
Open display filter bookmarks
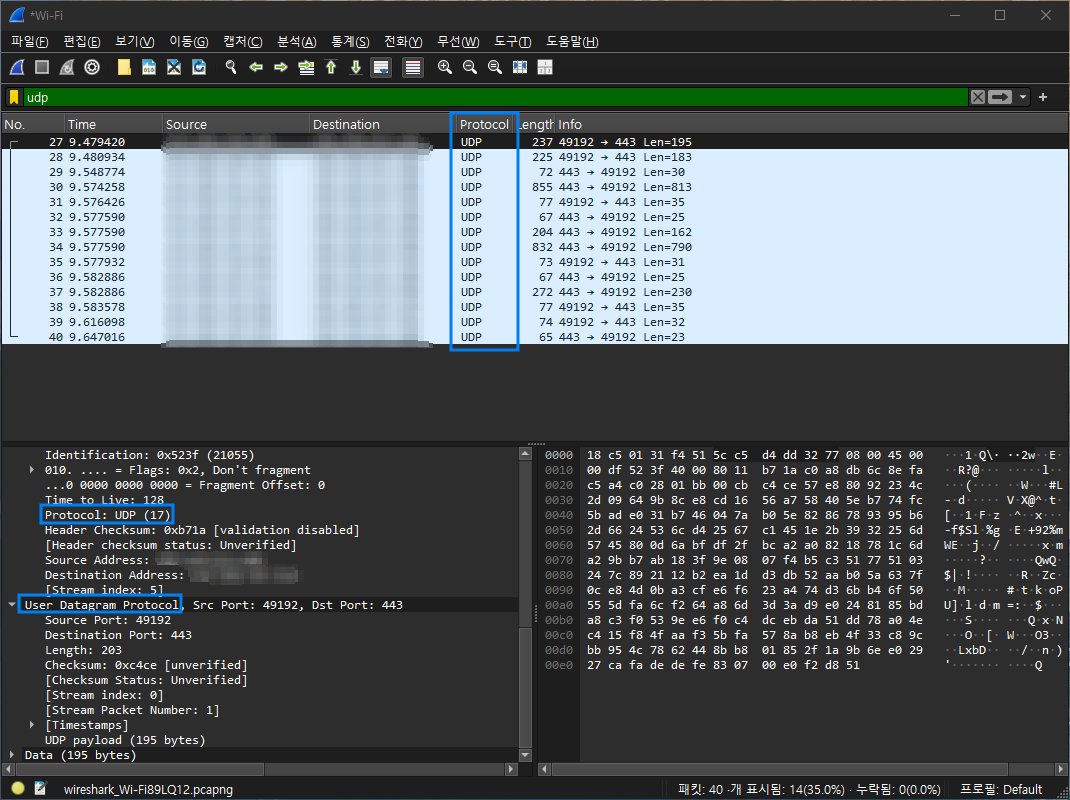click(14, 97)
